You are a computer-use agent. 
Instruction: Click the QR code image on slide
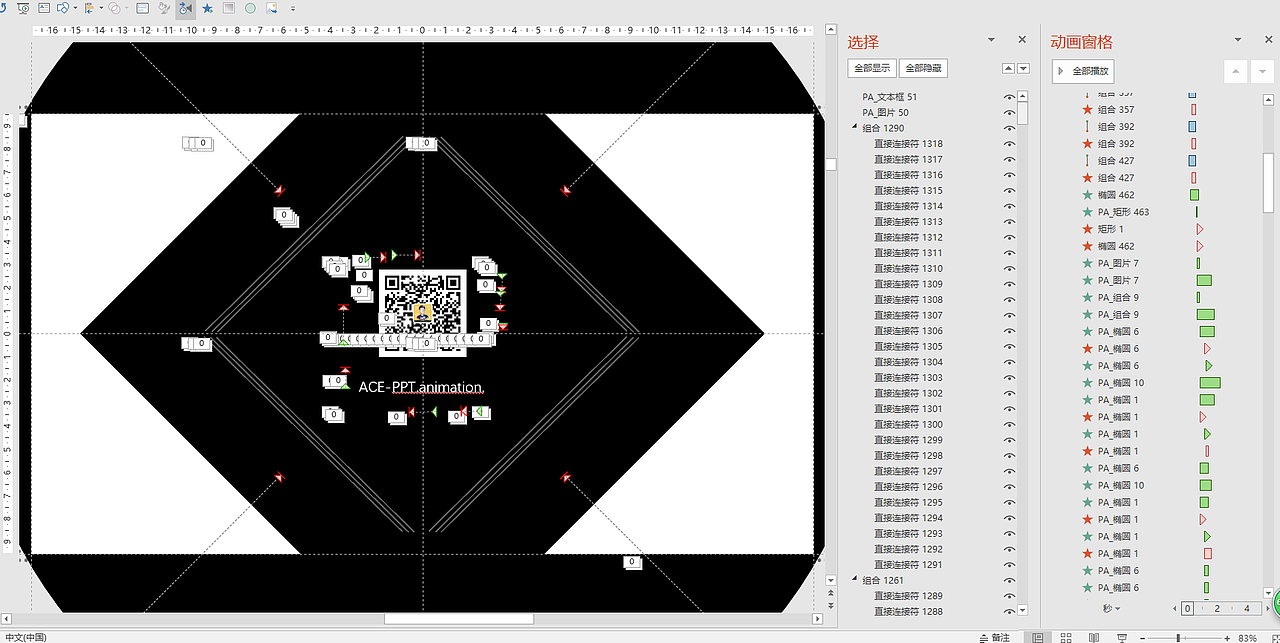point(423,311)
